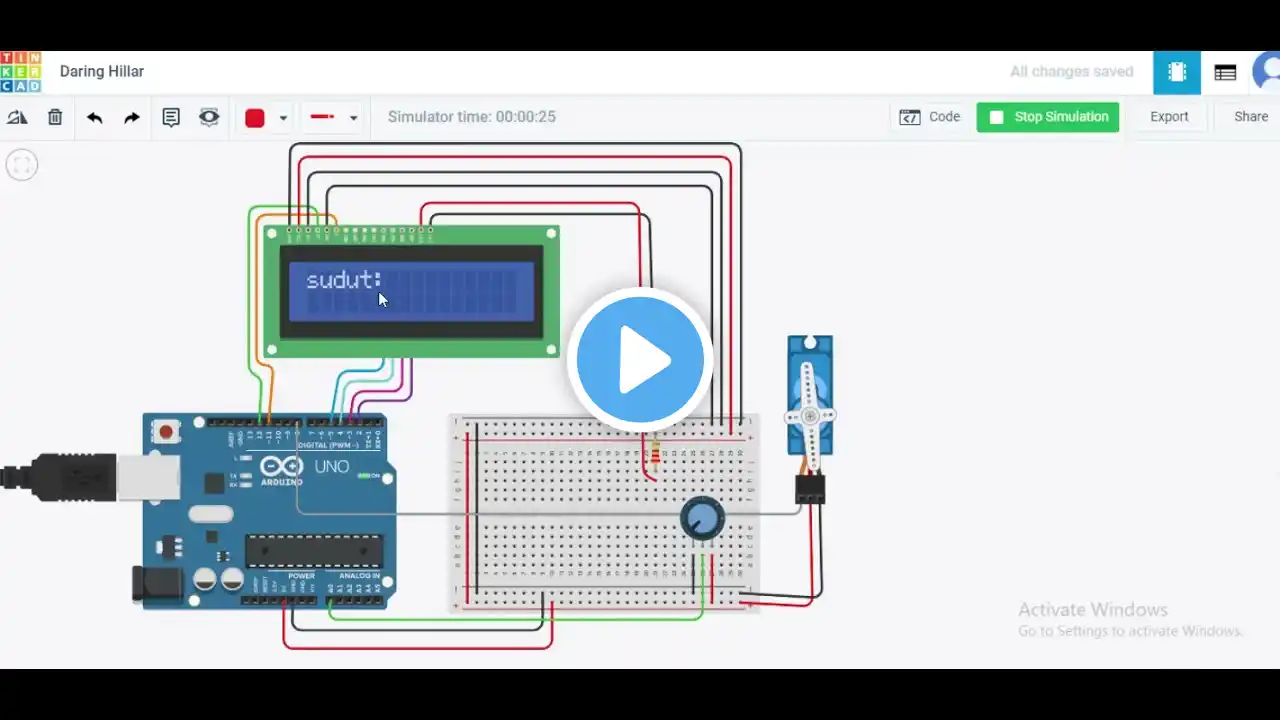The width and height of the screenshot is (1280, 720).
Task: Click the Tinkercad logo
Action: coord(21,72)
